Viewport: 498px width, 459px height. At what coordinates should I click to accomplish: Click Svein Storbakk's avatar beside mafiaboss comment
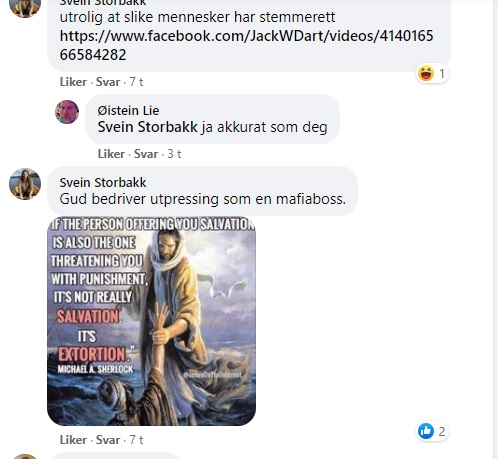[x=25, y=184]
